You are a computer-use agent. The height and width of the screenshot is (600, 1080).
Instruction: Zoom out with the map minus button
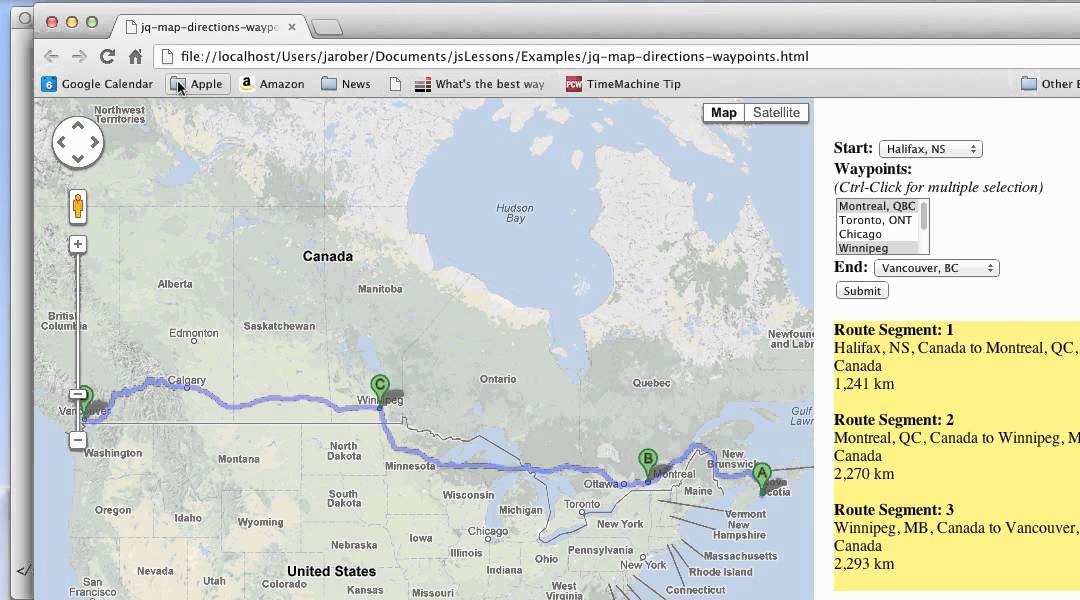[x=78, y=440]
